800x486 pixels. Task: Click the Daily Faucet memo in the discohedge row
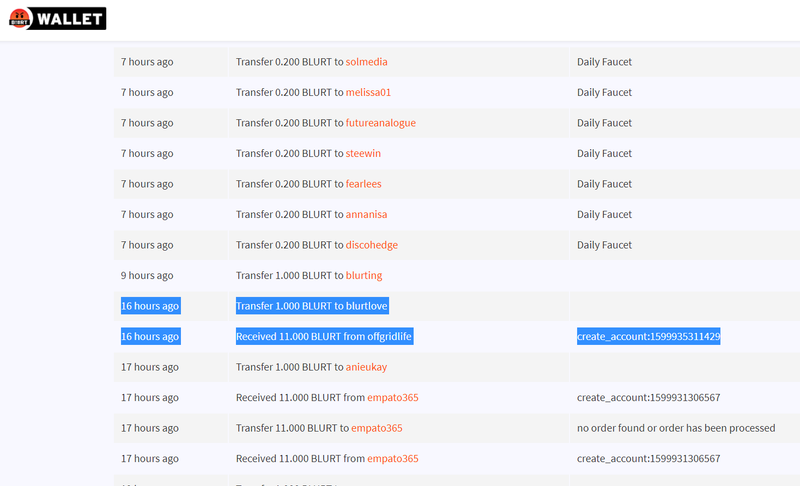tap(604, 245)
